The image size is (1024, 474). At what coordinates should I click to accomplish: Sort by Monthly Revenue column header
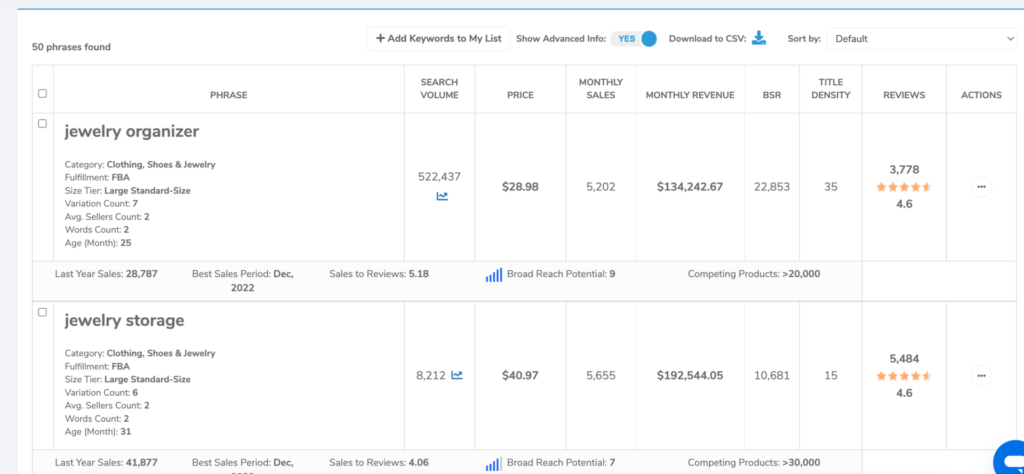tap(690, 95)
